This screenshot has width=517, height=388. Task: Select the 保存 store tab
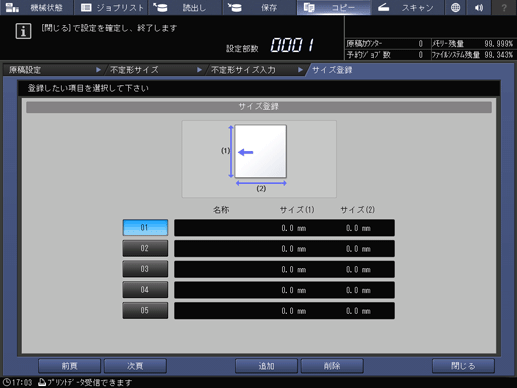point(260,7)
